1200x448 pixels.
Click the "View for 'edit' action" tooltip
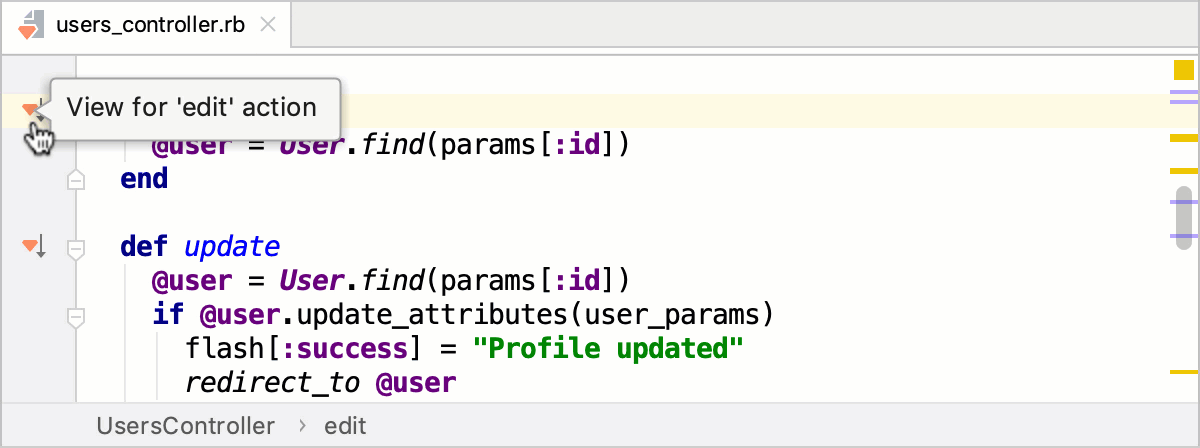[192, 107]
